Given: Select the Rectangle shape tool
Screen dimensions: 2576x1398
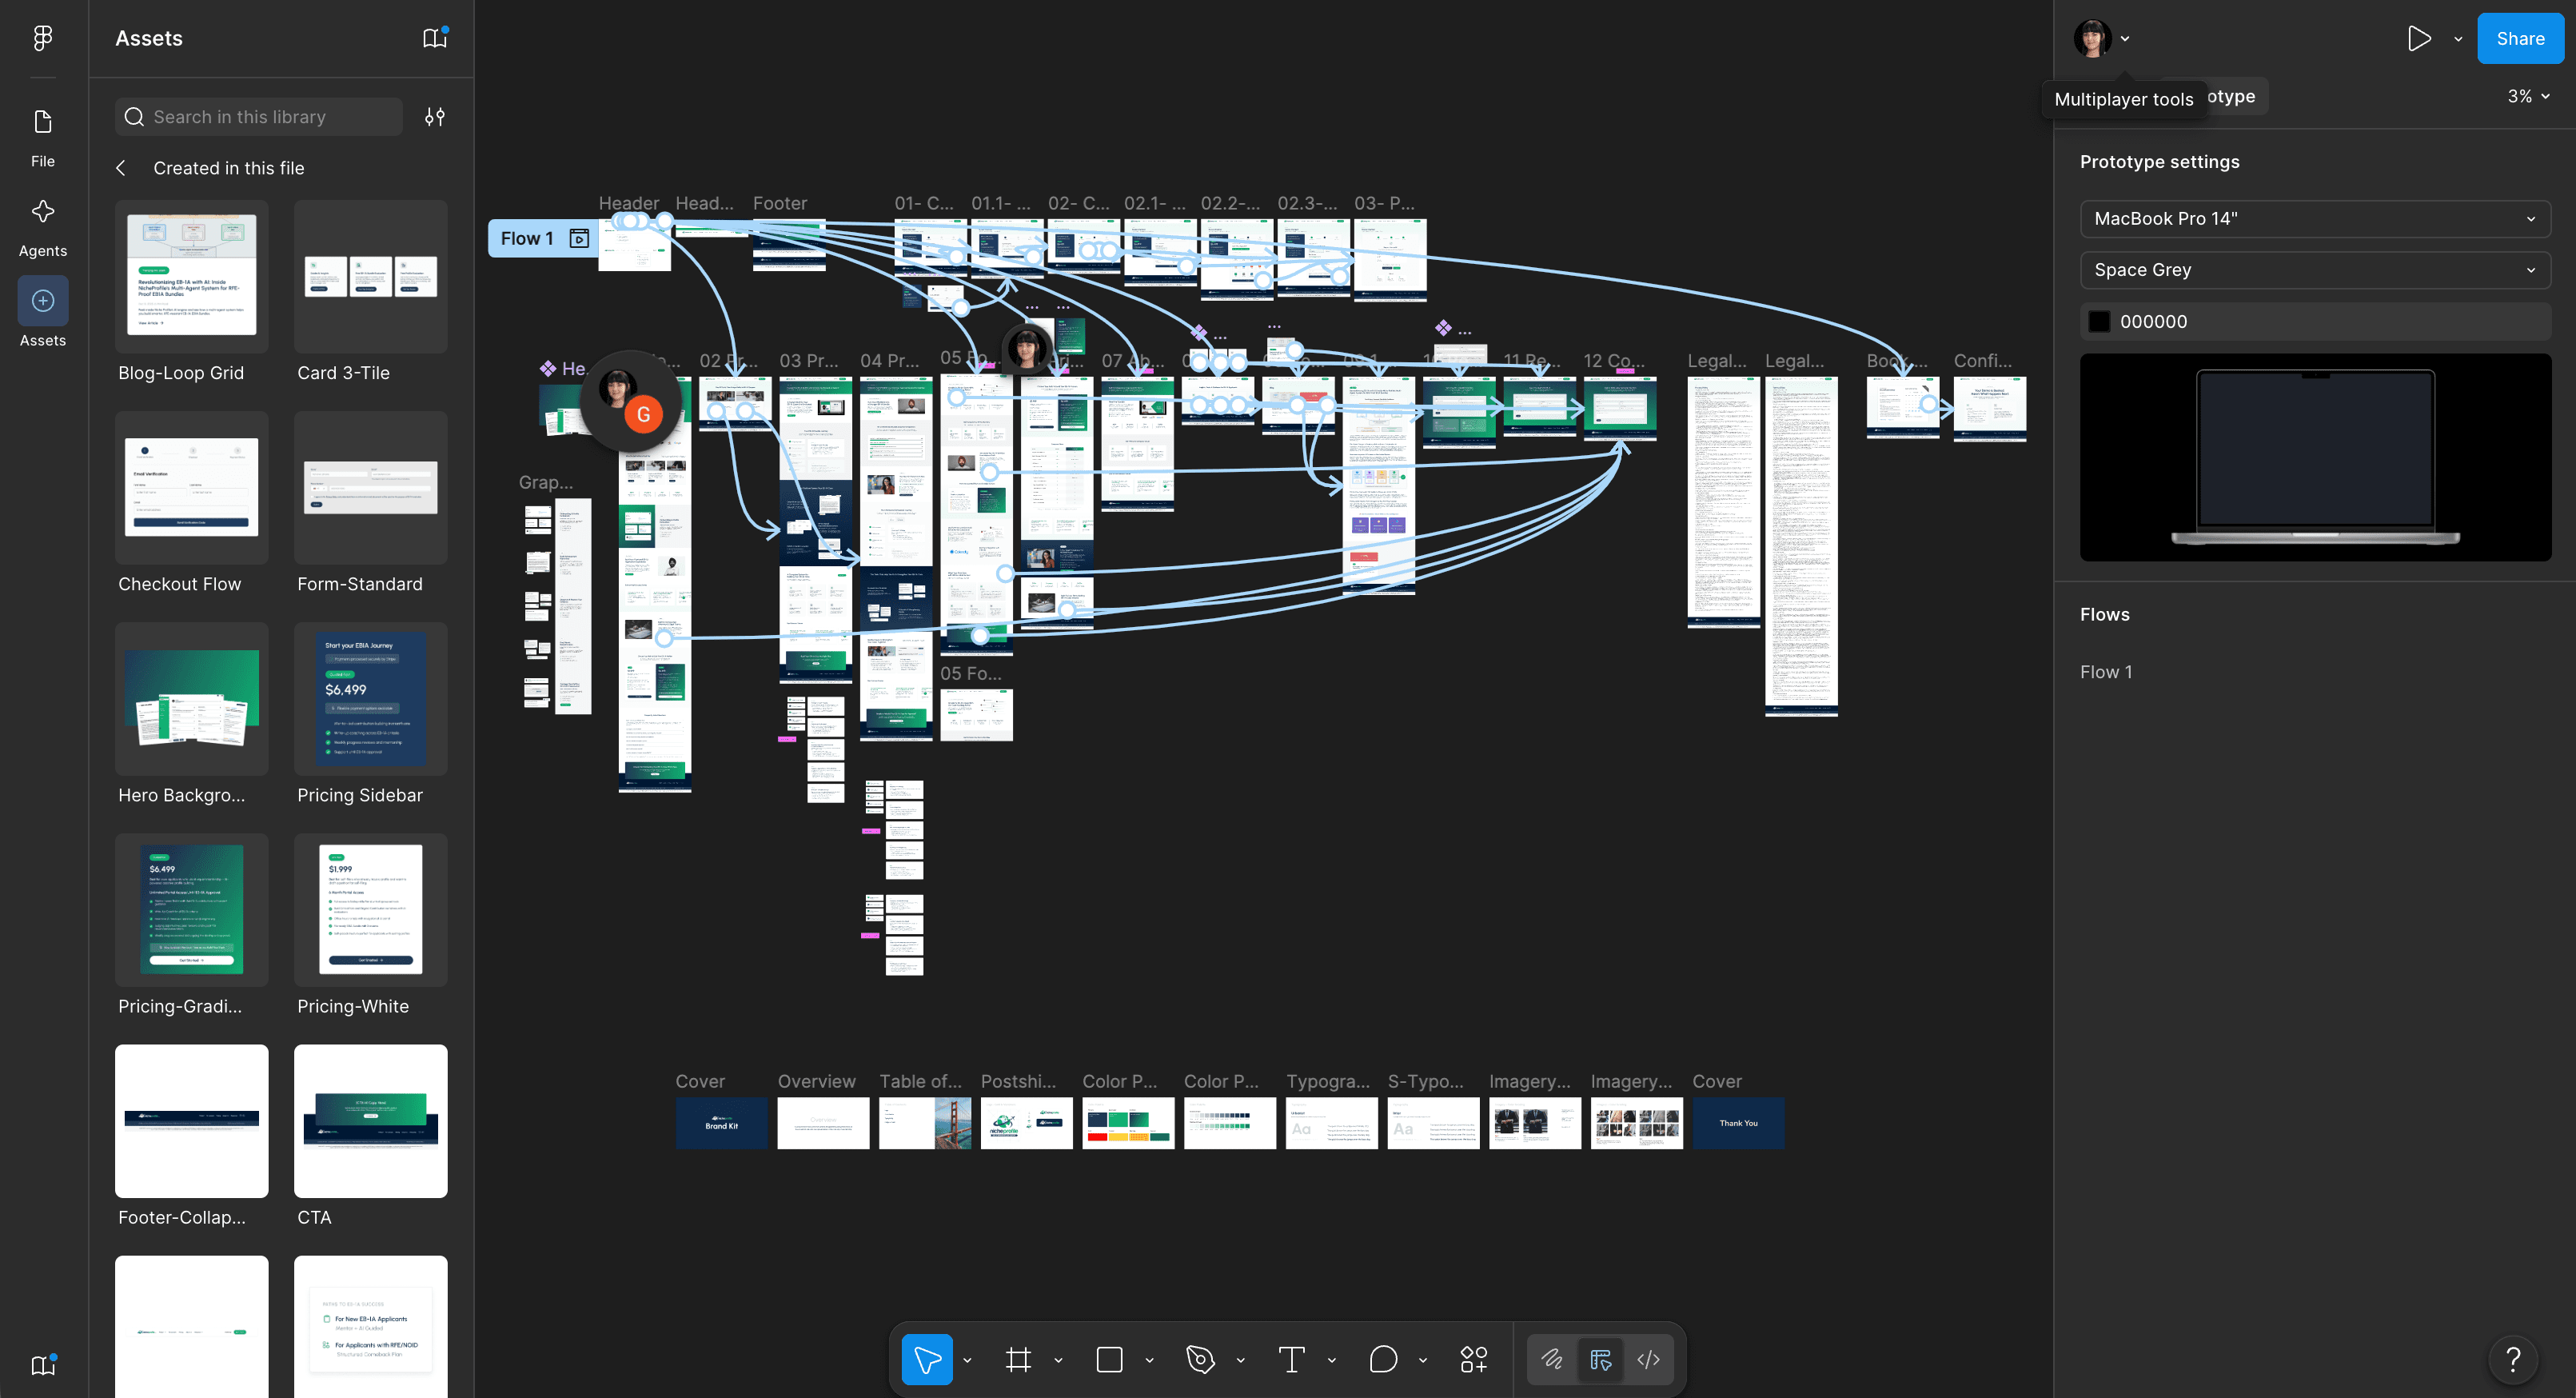Looking at the screenshot, I should click(1109, 1360).
